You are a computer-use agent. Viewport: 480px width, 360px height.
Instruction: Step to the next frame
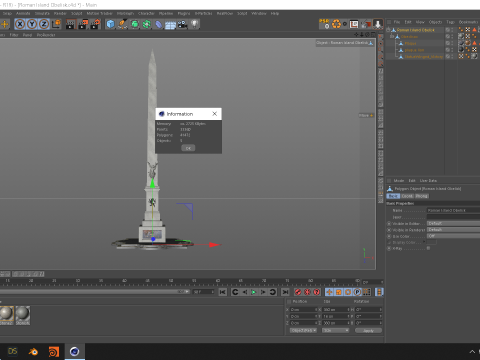tap(263, 292)
